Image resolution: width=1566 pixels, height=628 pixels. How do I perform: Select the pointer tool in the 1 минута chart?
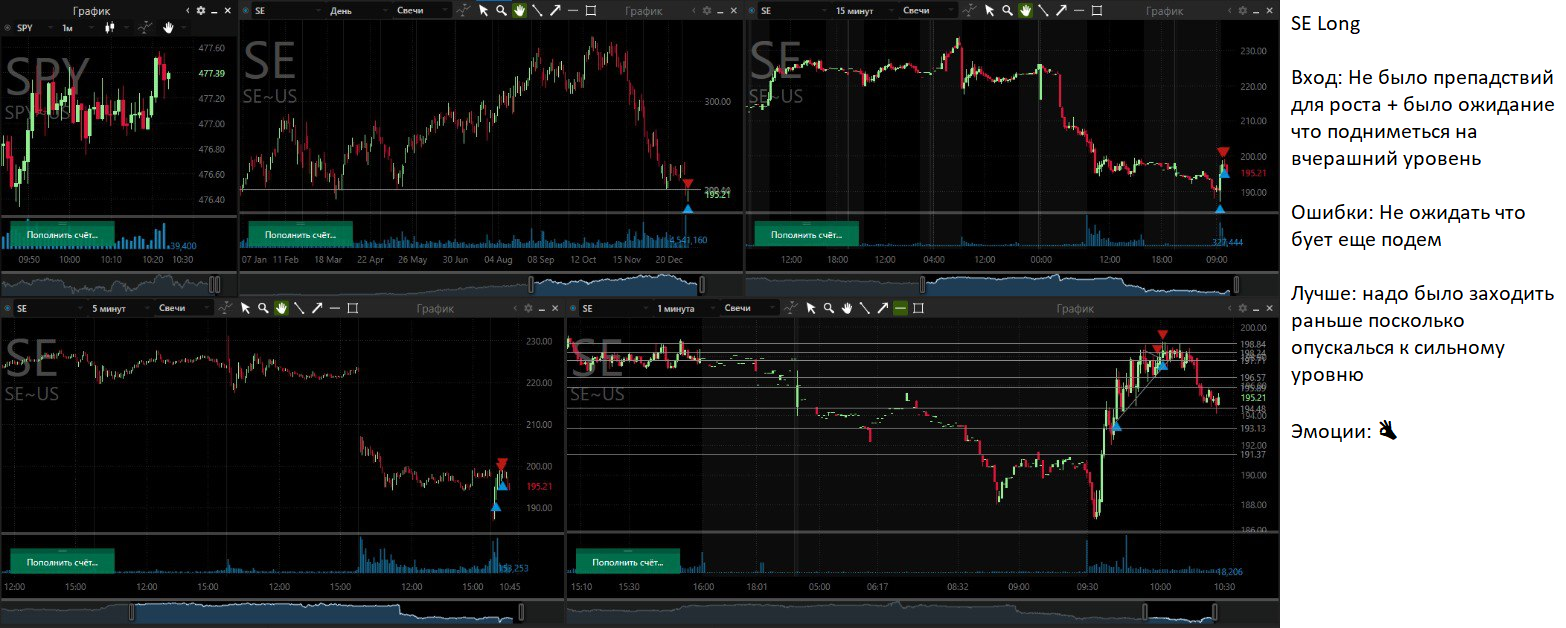(x=811, y=308)
